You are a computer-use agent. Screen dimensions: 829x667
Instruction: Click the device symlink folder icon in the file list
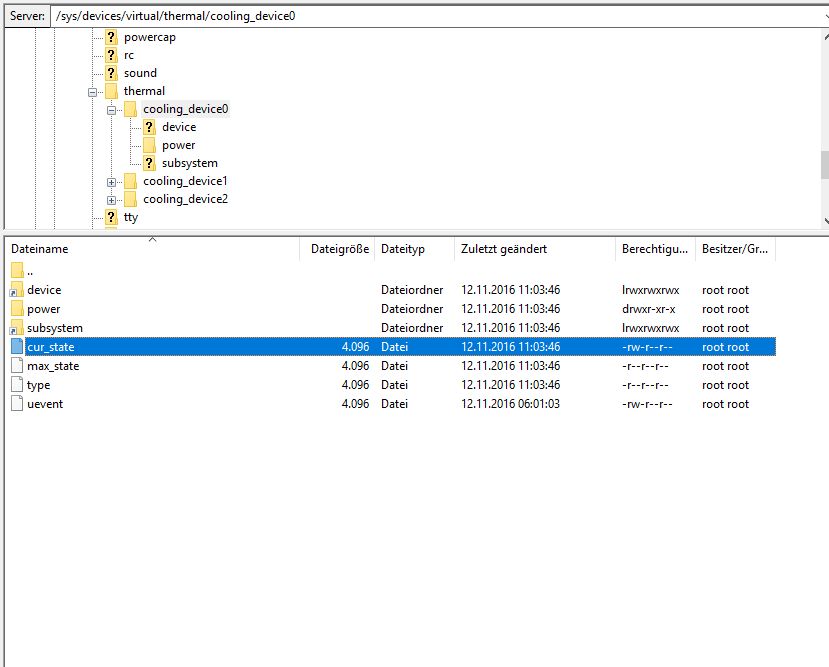17,290
